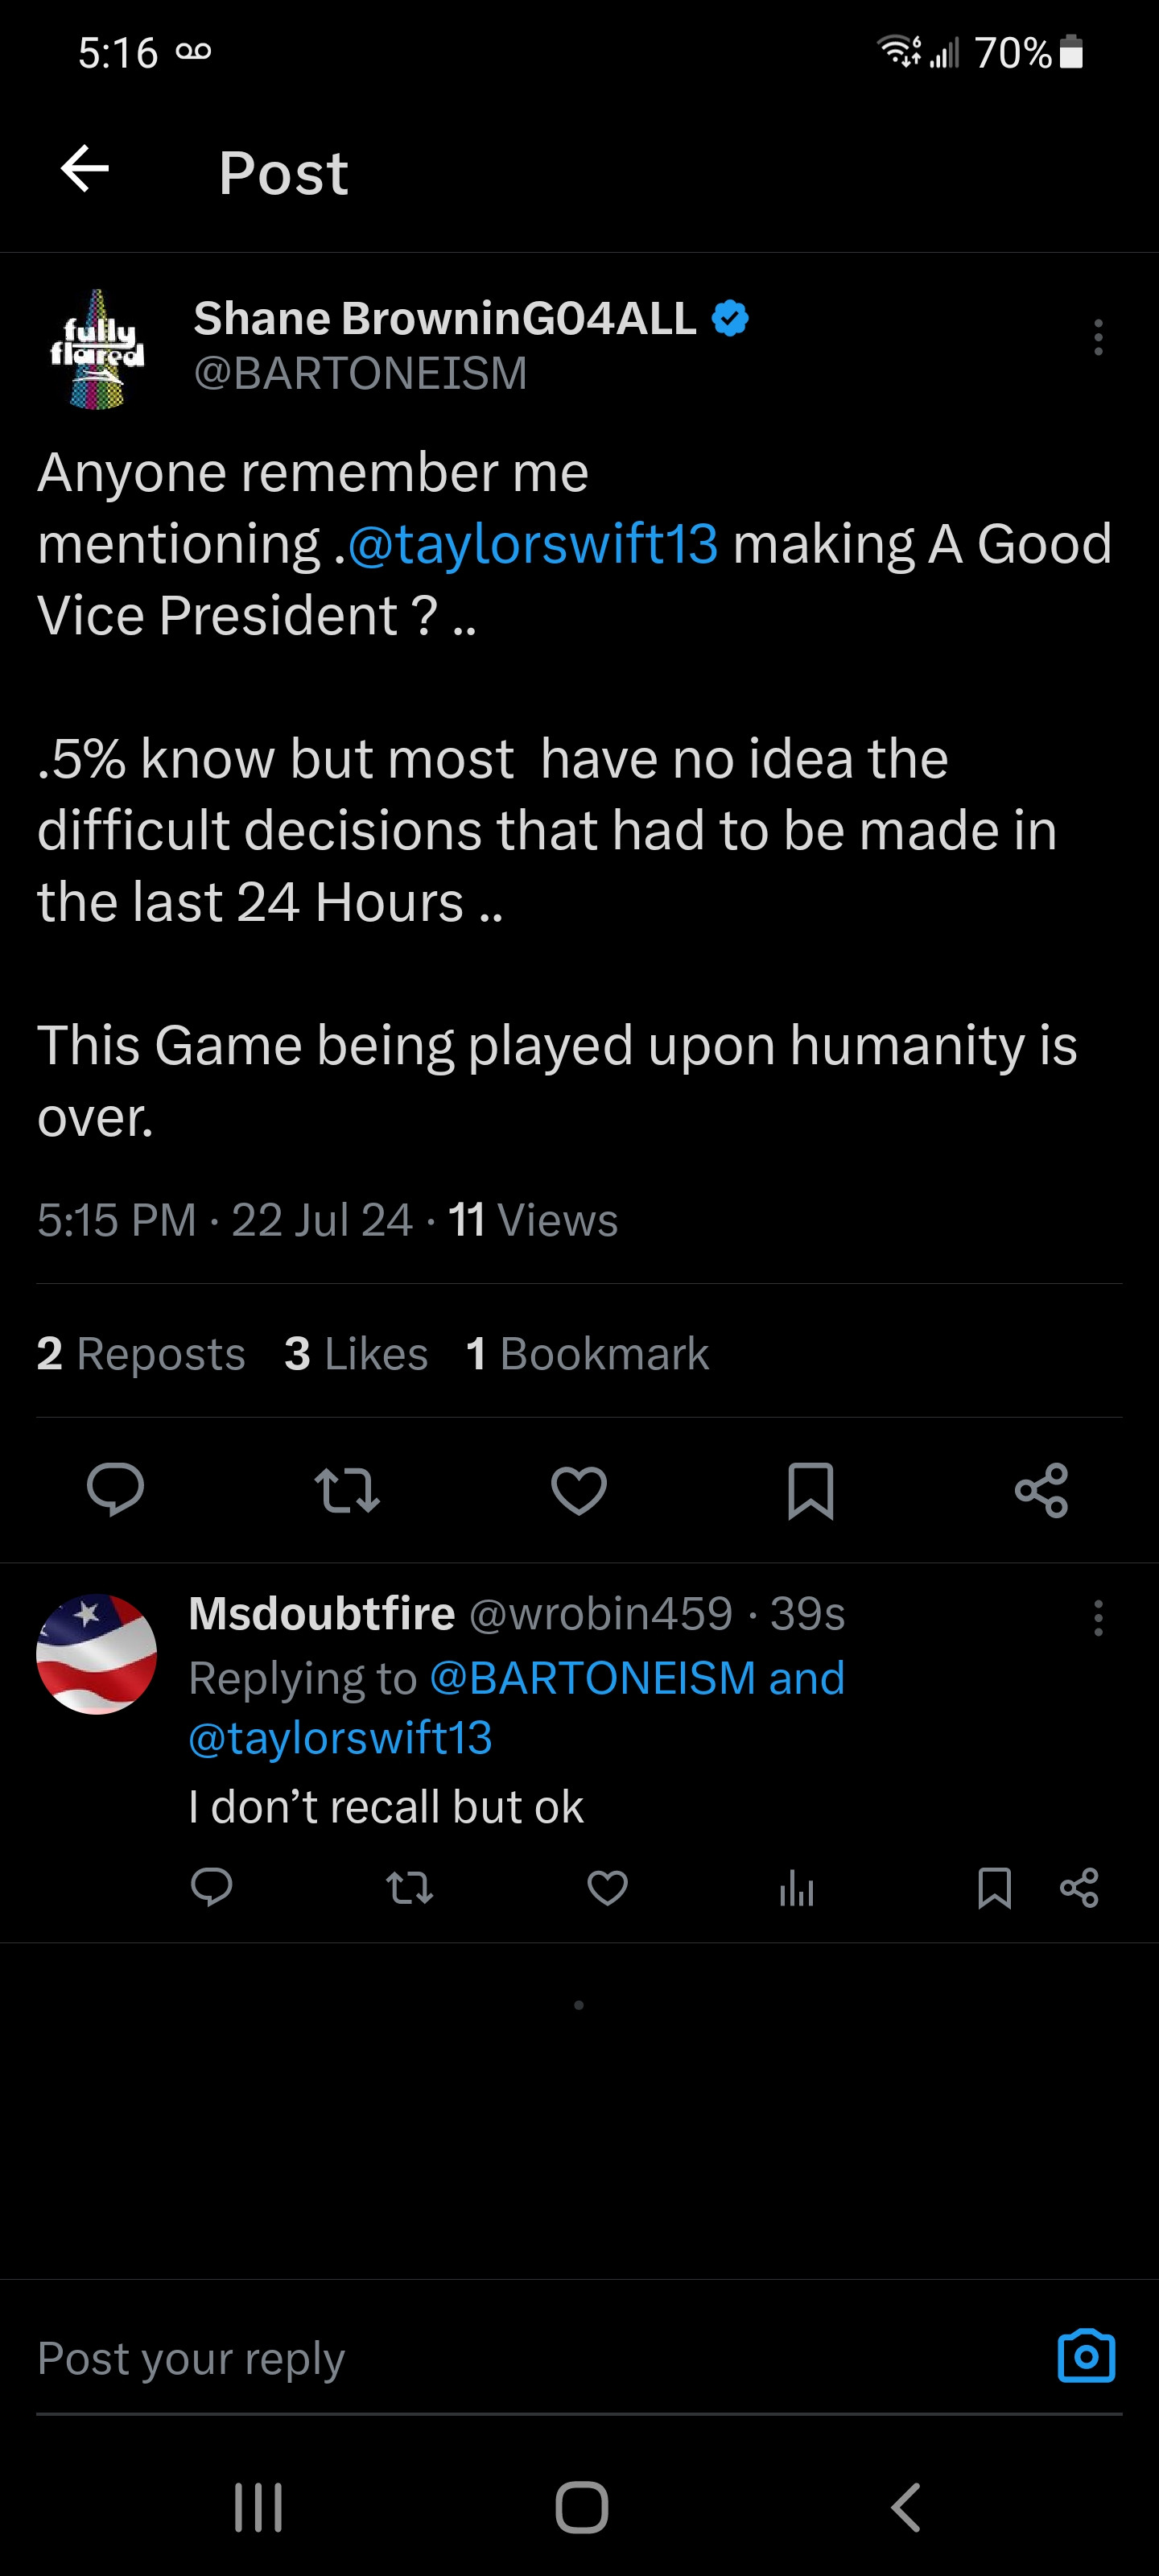Image resolution: width=1159 pixels, height=2576 pixels.
Task: Share the Msdoubtfire reply
Action: [1079, 1888]
